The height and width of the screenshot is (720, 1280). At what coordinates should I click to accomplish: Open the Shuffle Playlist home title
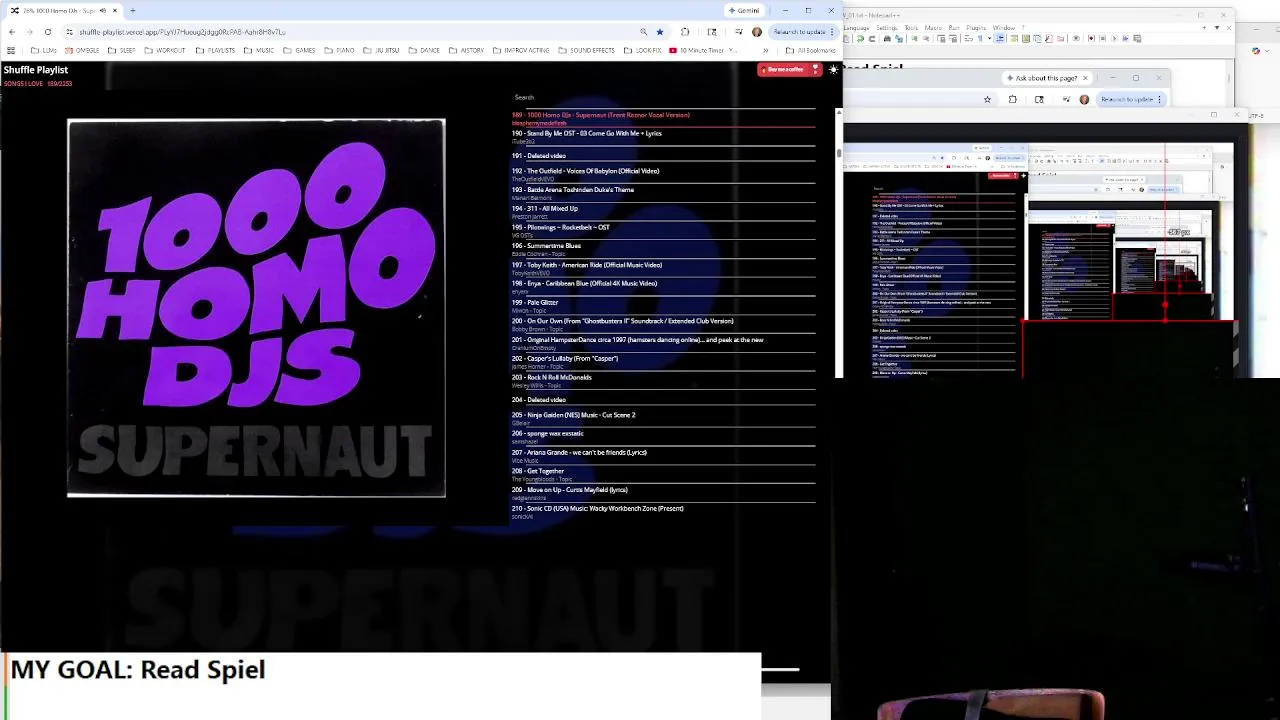[x=36, y=70]
